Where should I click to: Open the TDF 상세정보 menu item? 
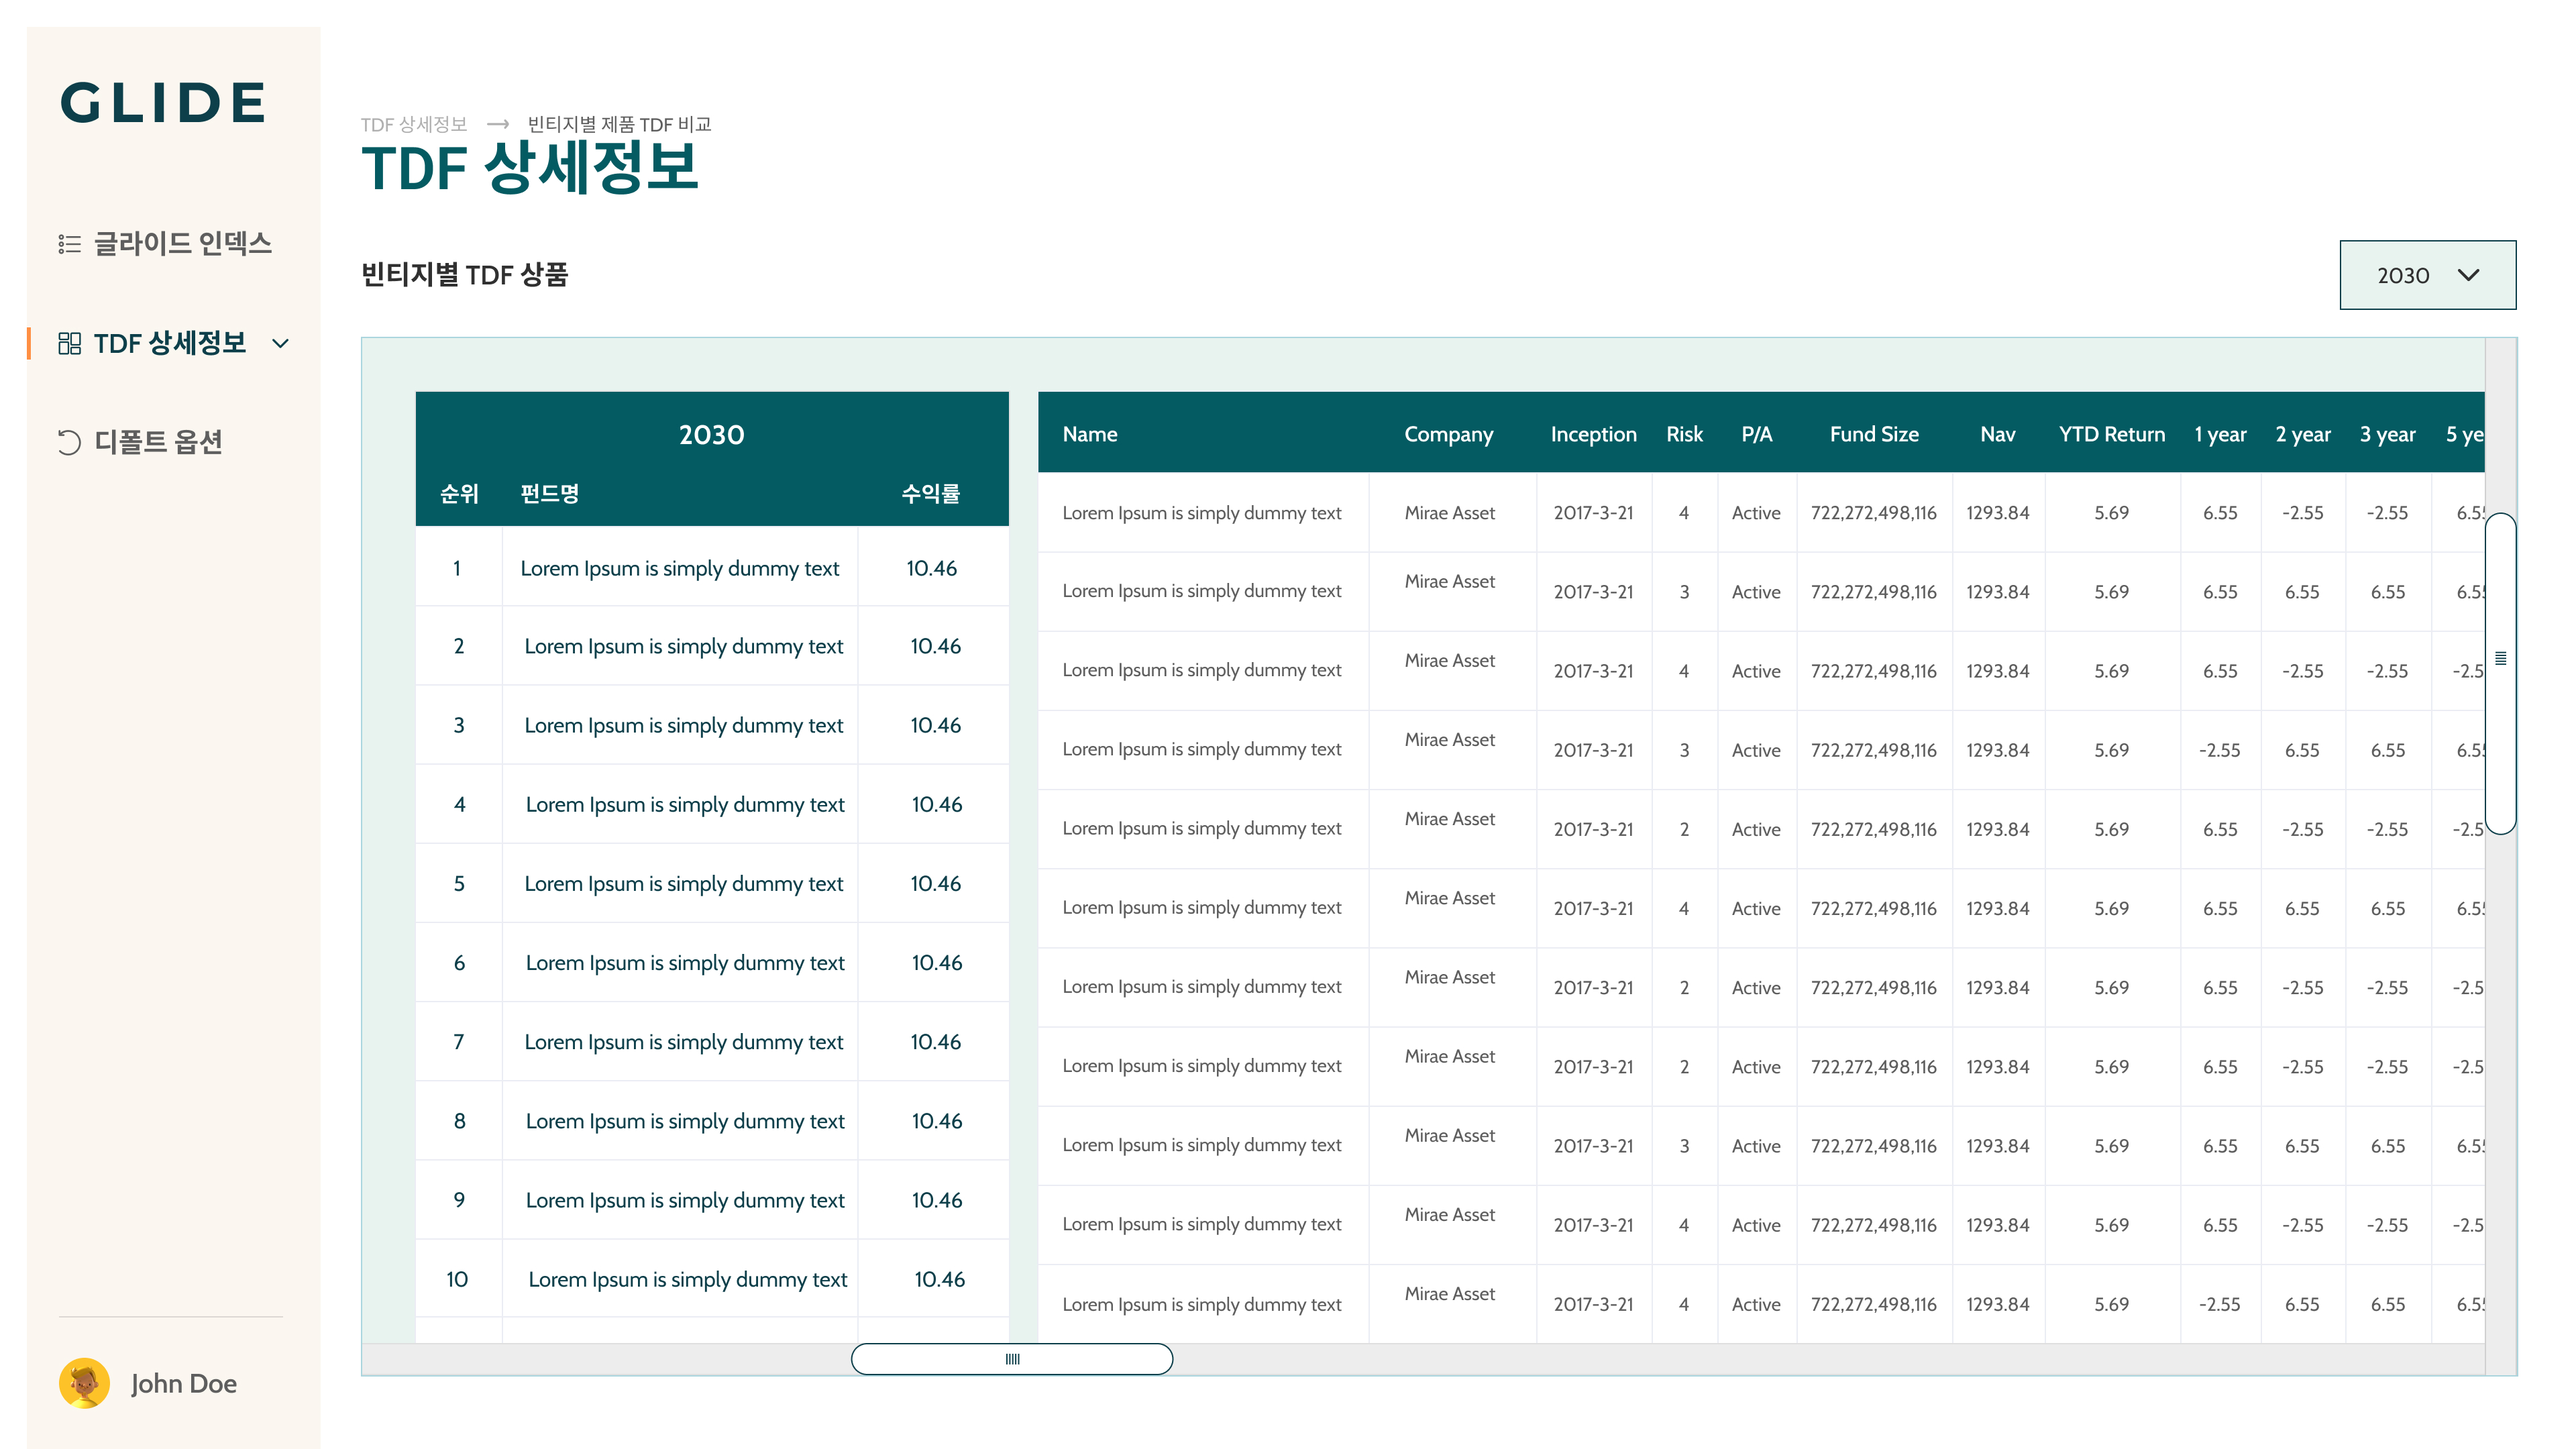[170, 344]
